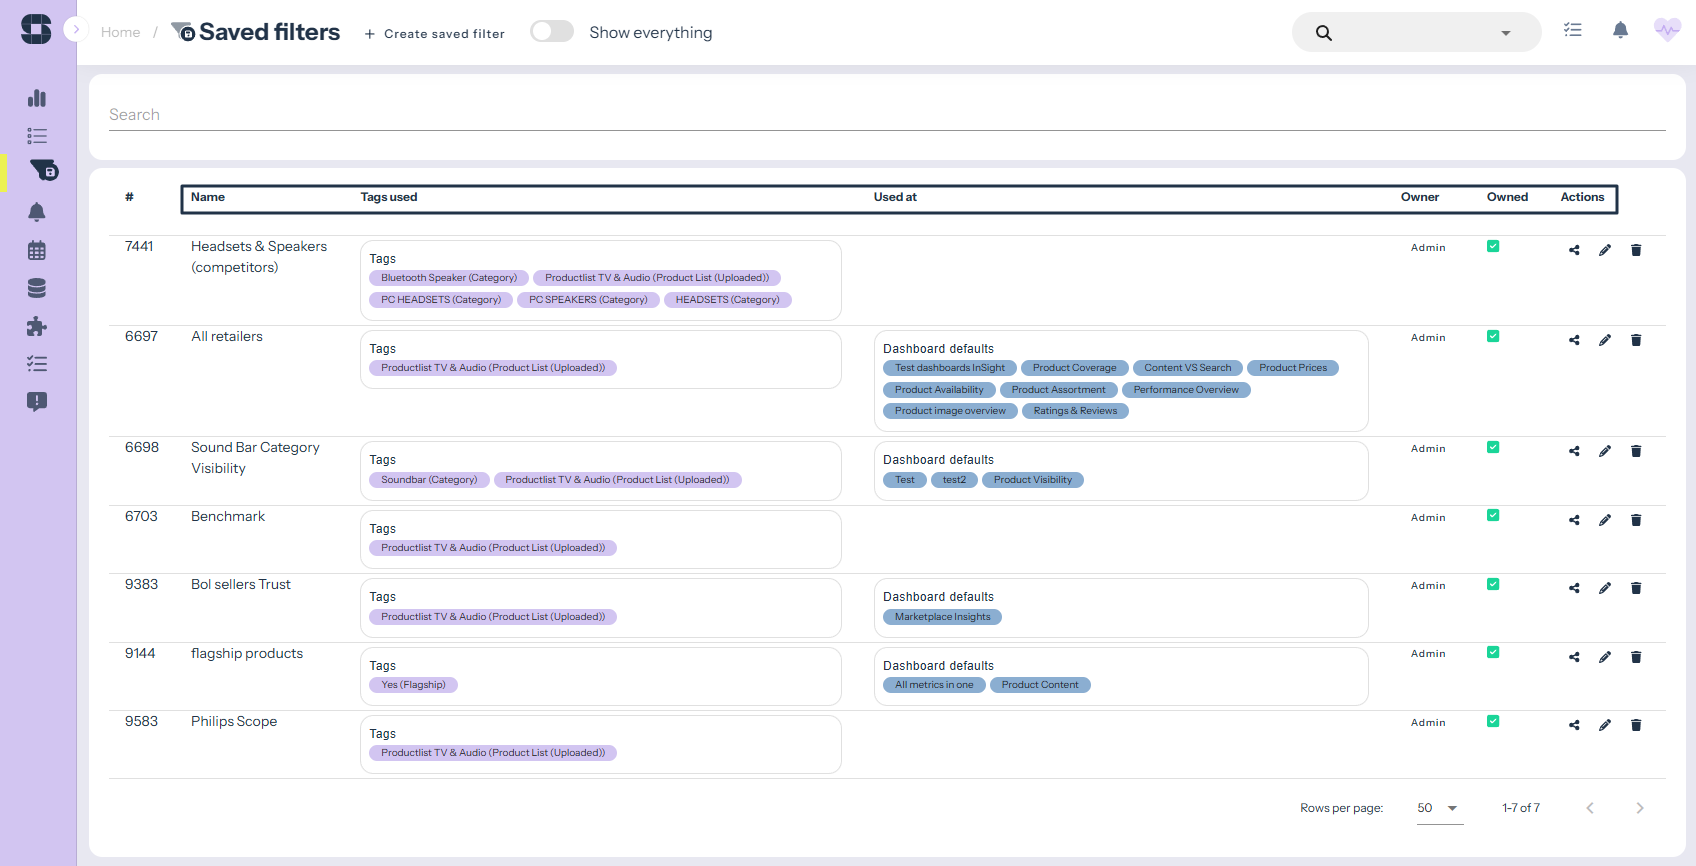Sort table by Name column header
This screenshot has width=1696, height=866.
[x=208, y=197]
